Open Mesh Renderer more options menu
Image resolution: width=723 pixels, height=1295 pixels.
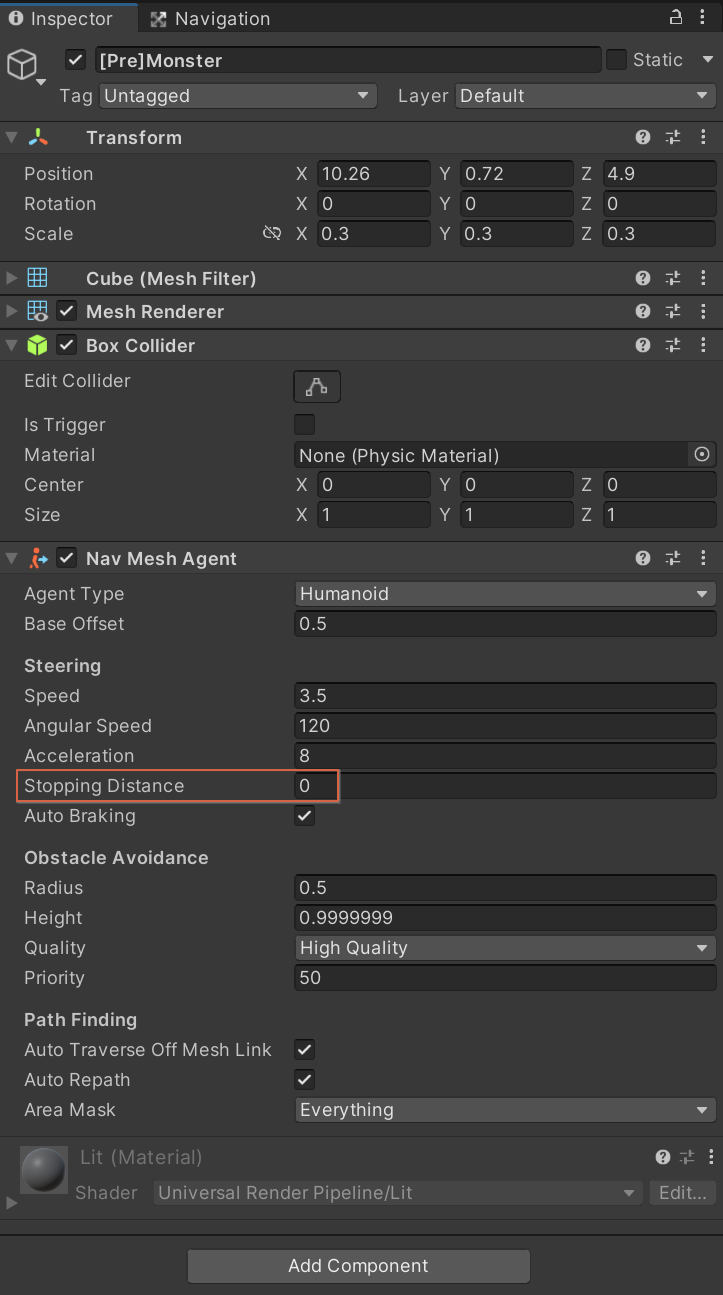[x=704, y=312]
